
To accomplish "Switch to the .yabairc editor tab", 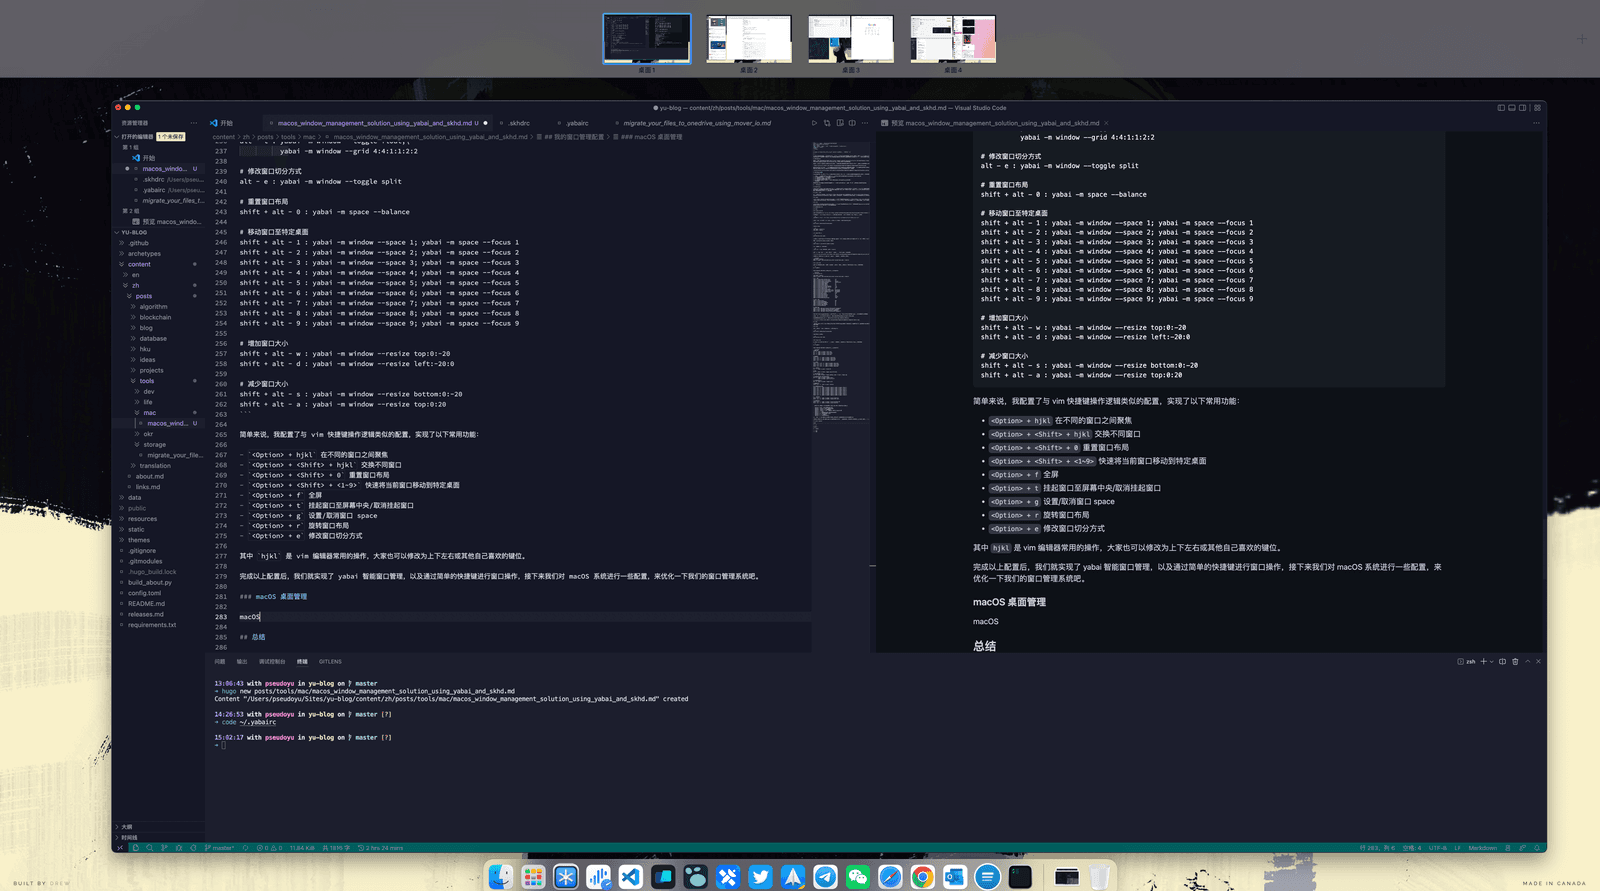I will click(577, 123).
